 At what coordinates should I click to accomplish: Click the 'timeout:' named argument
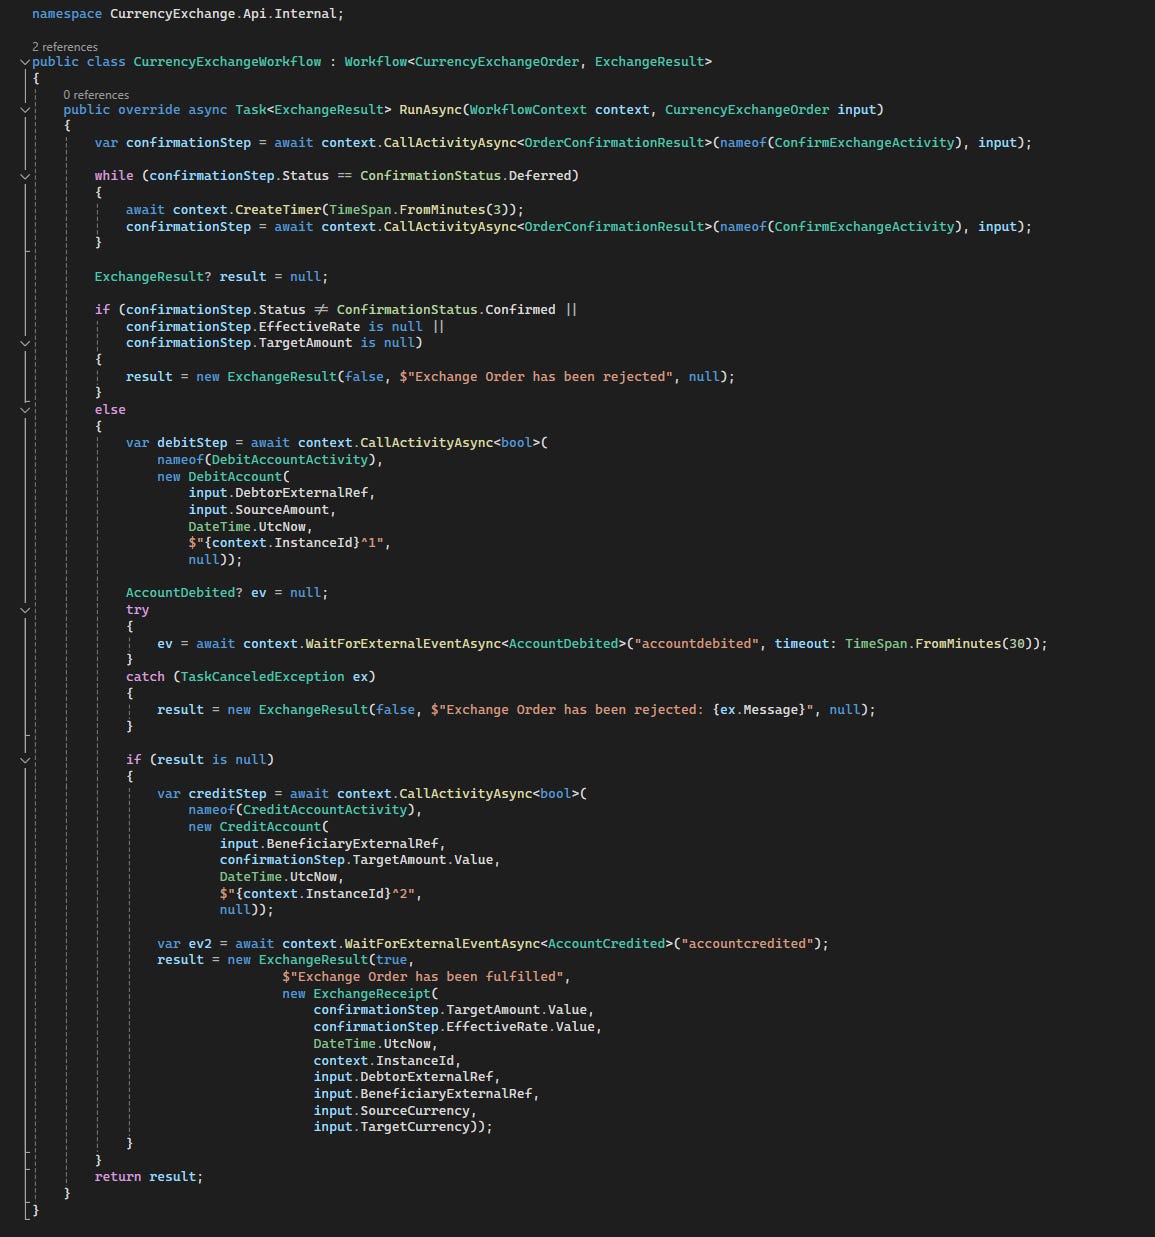806,644
